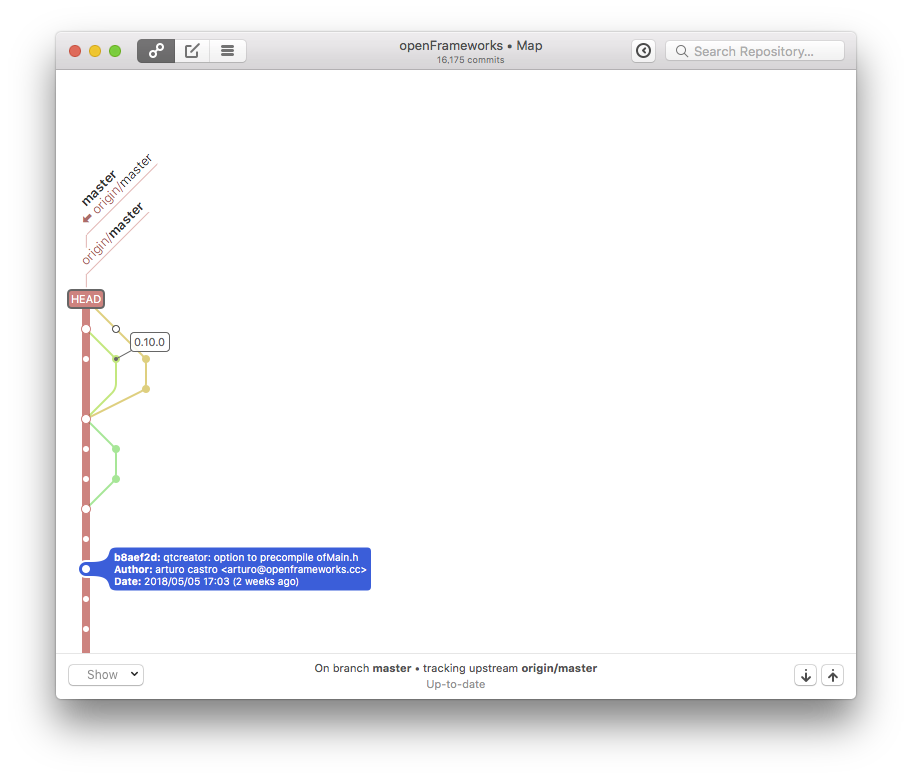This screenshot has width=912, height=779.
Task: Select the first commit node below HEAD
Action: coord(86,329)
